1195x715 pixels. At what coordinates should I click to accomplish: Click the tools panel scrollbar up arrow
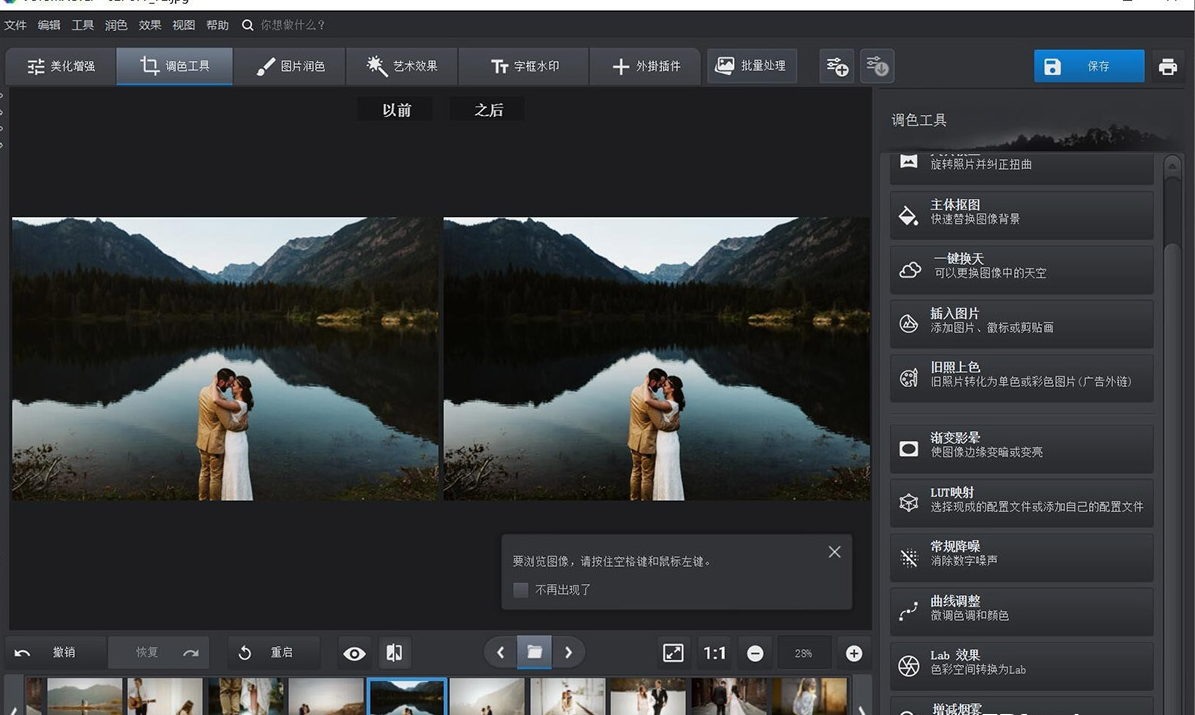(x=1172, y=165)
